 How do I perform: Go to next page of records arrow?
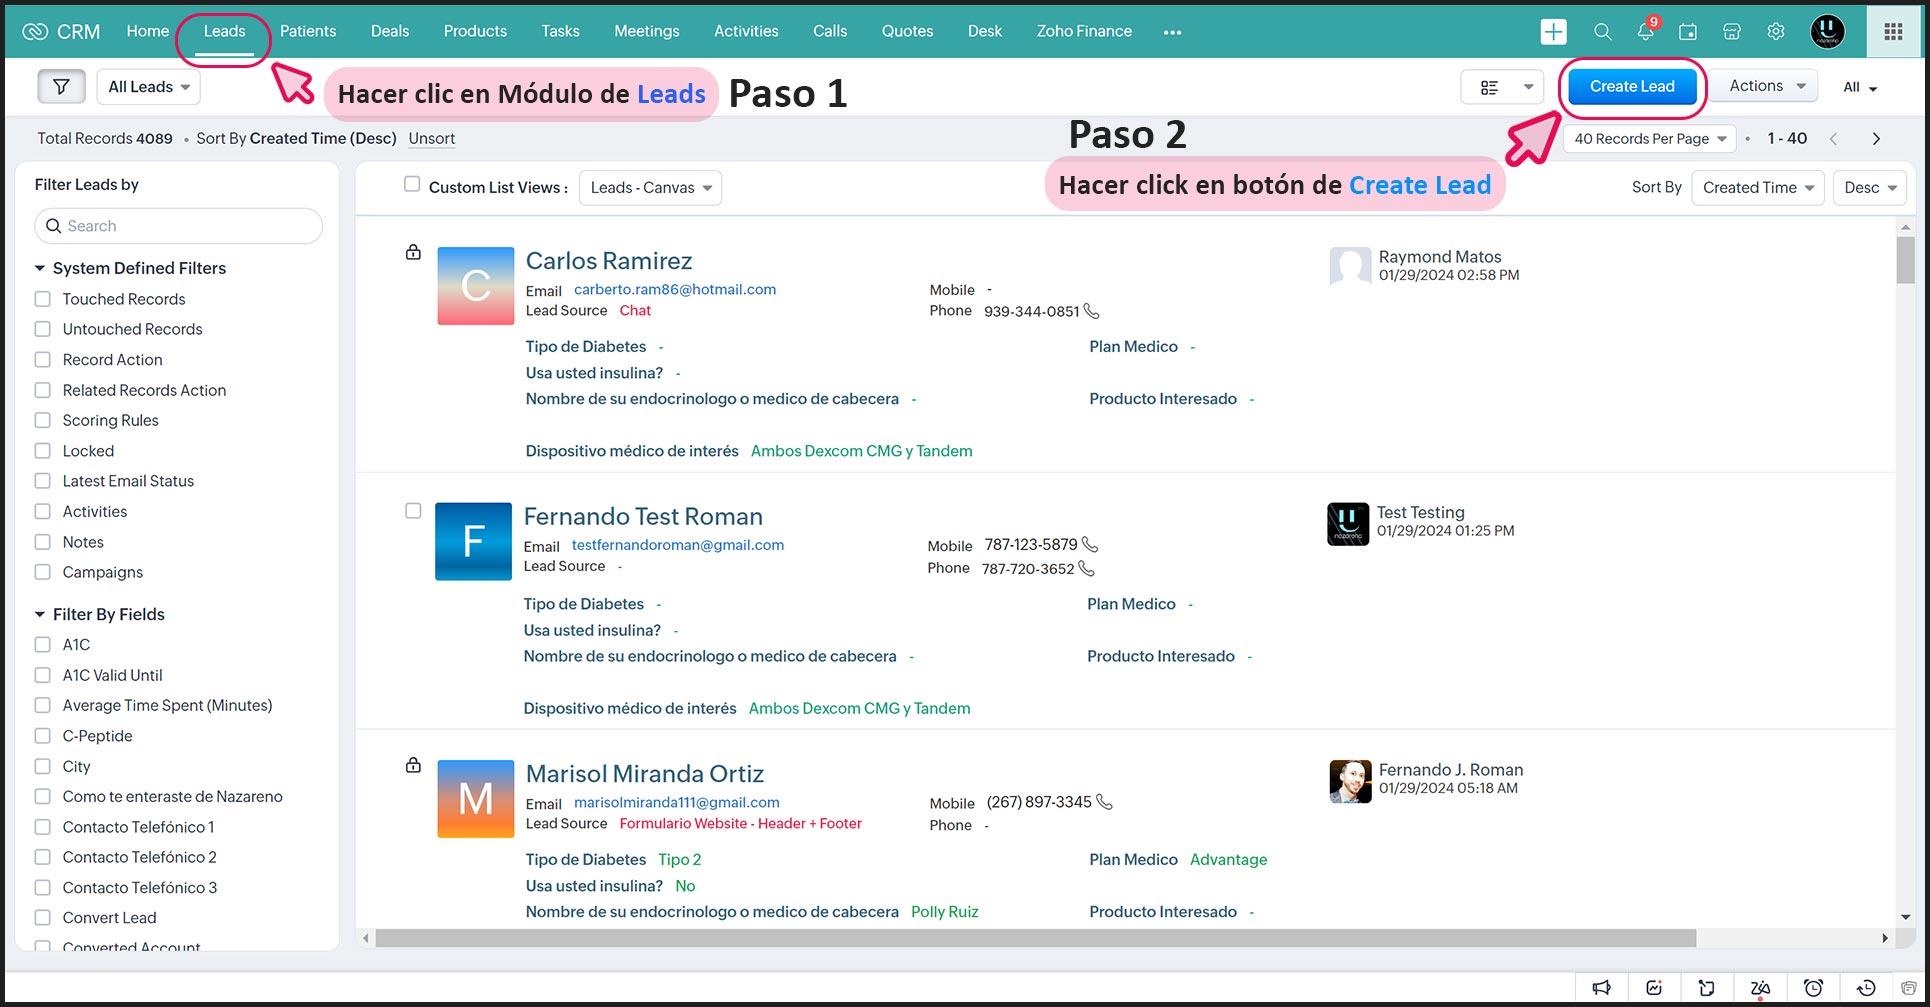(1876, 139)
